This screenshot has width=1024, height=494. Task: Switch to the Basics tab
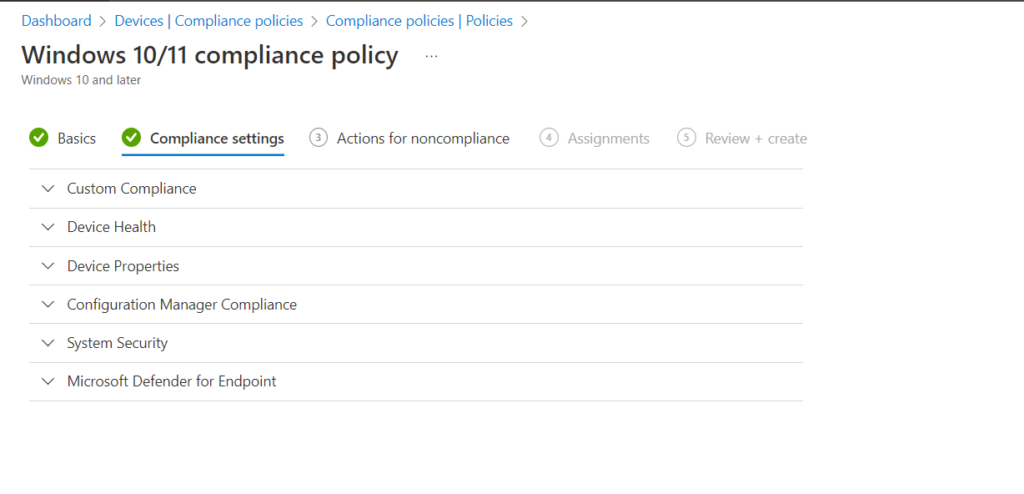pos(76,139)
